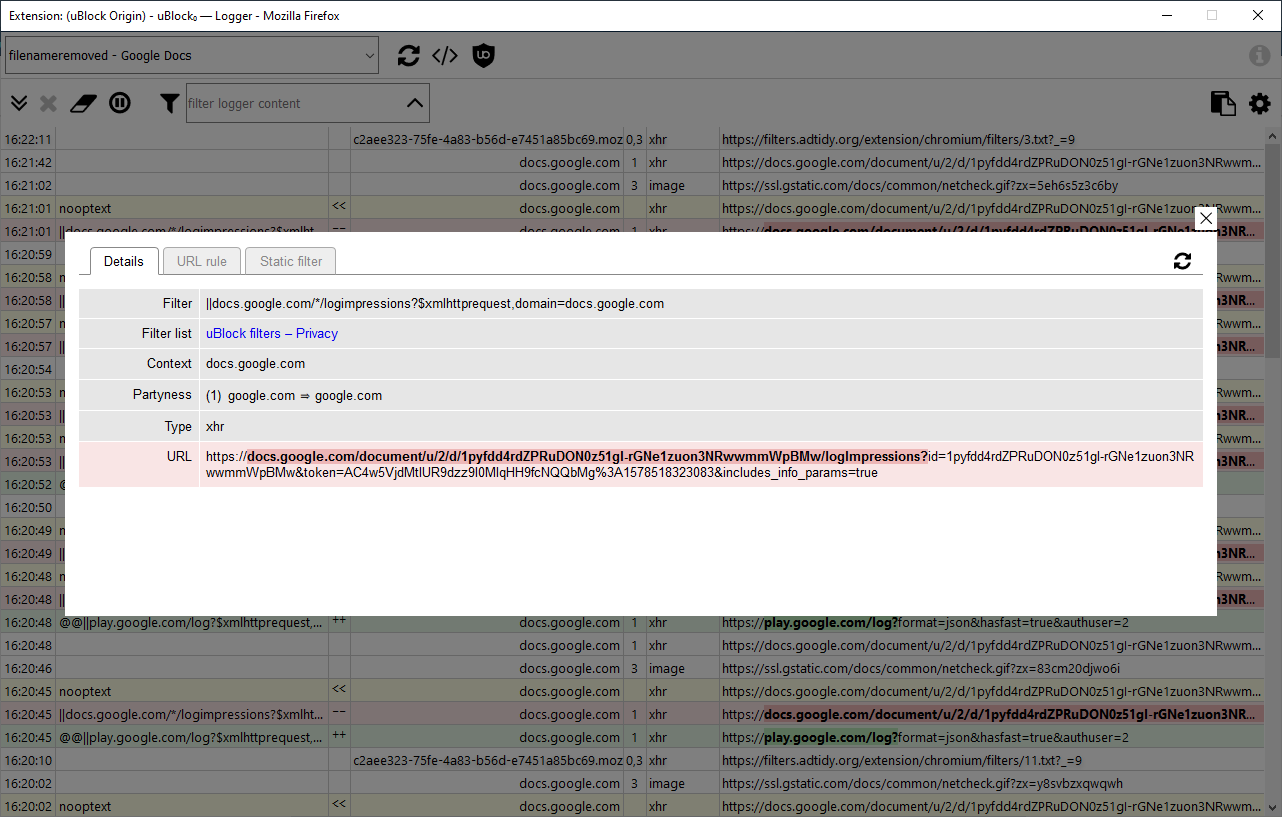
Task: Select the 16:21:02 netcheck.gif image row
Action: click(x=633, y=185)
